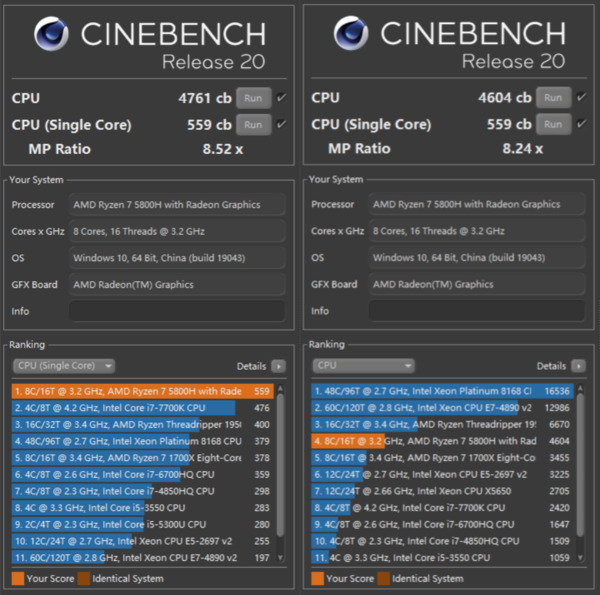The width and height of the screenshot is (600, 595).
Task: Select Threadripper row scoring 6670
Action: 442,424
